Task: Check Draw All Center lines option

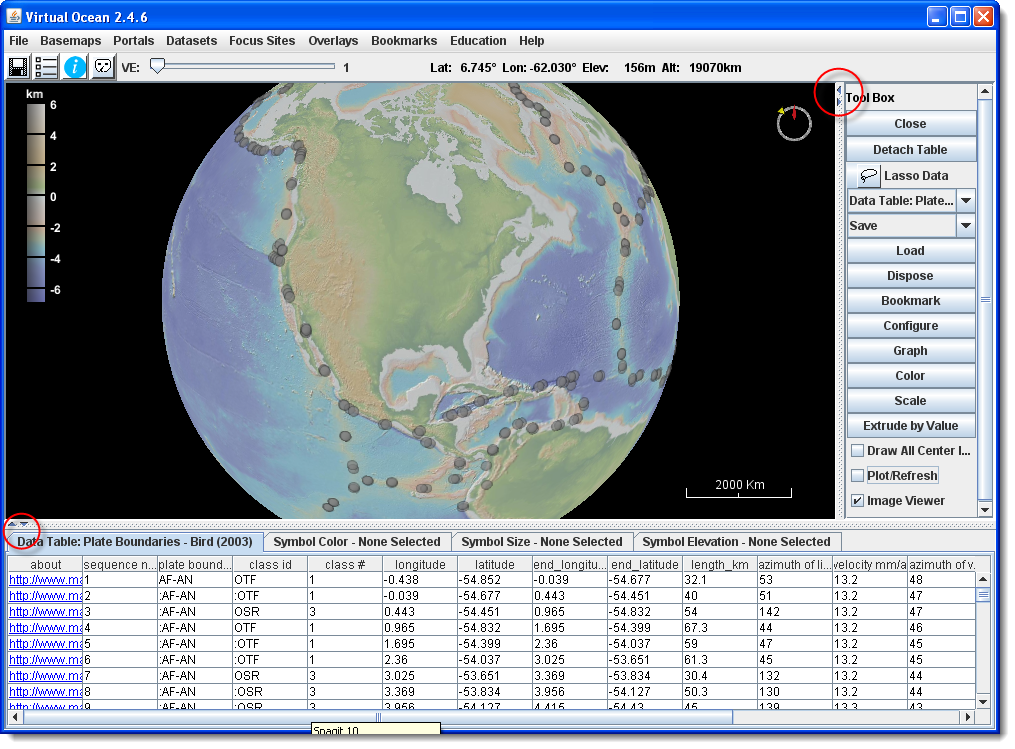Action: 856,450
